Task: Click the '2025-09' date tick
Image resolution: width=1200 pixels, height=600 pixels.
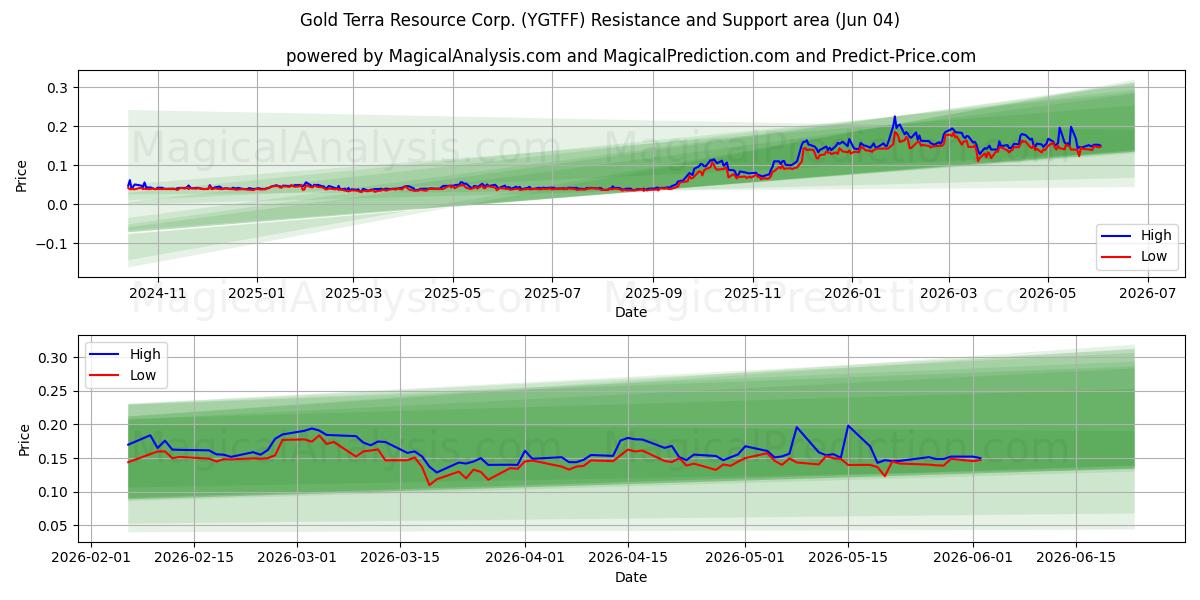Action: pyautogui.click(x=653, y=293)
